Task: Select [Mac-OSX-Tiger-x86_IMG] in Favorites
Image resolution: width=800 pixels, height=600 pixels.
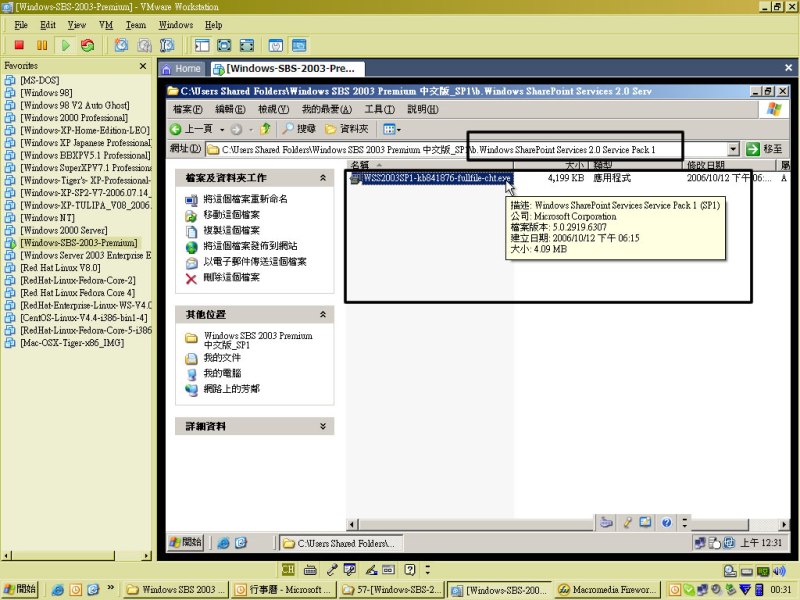Action: pos(72,343)
